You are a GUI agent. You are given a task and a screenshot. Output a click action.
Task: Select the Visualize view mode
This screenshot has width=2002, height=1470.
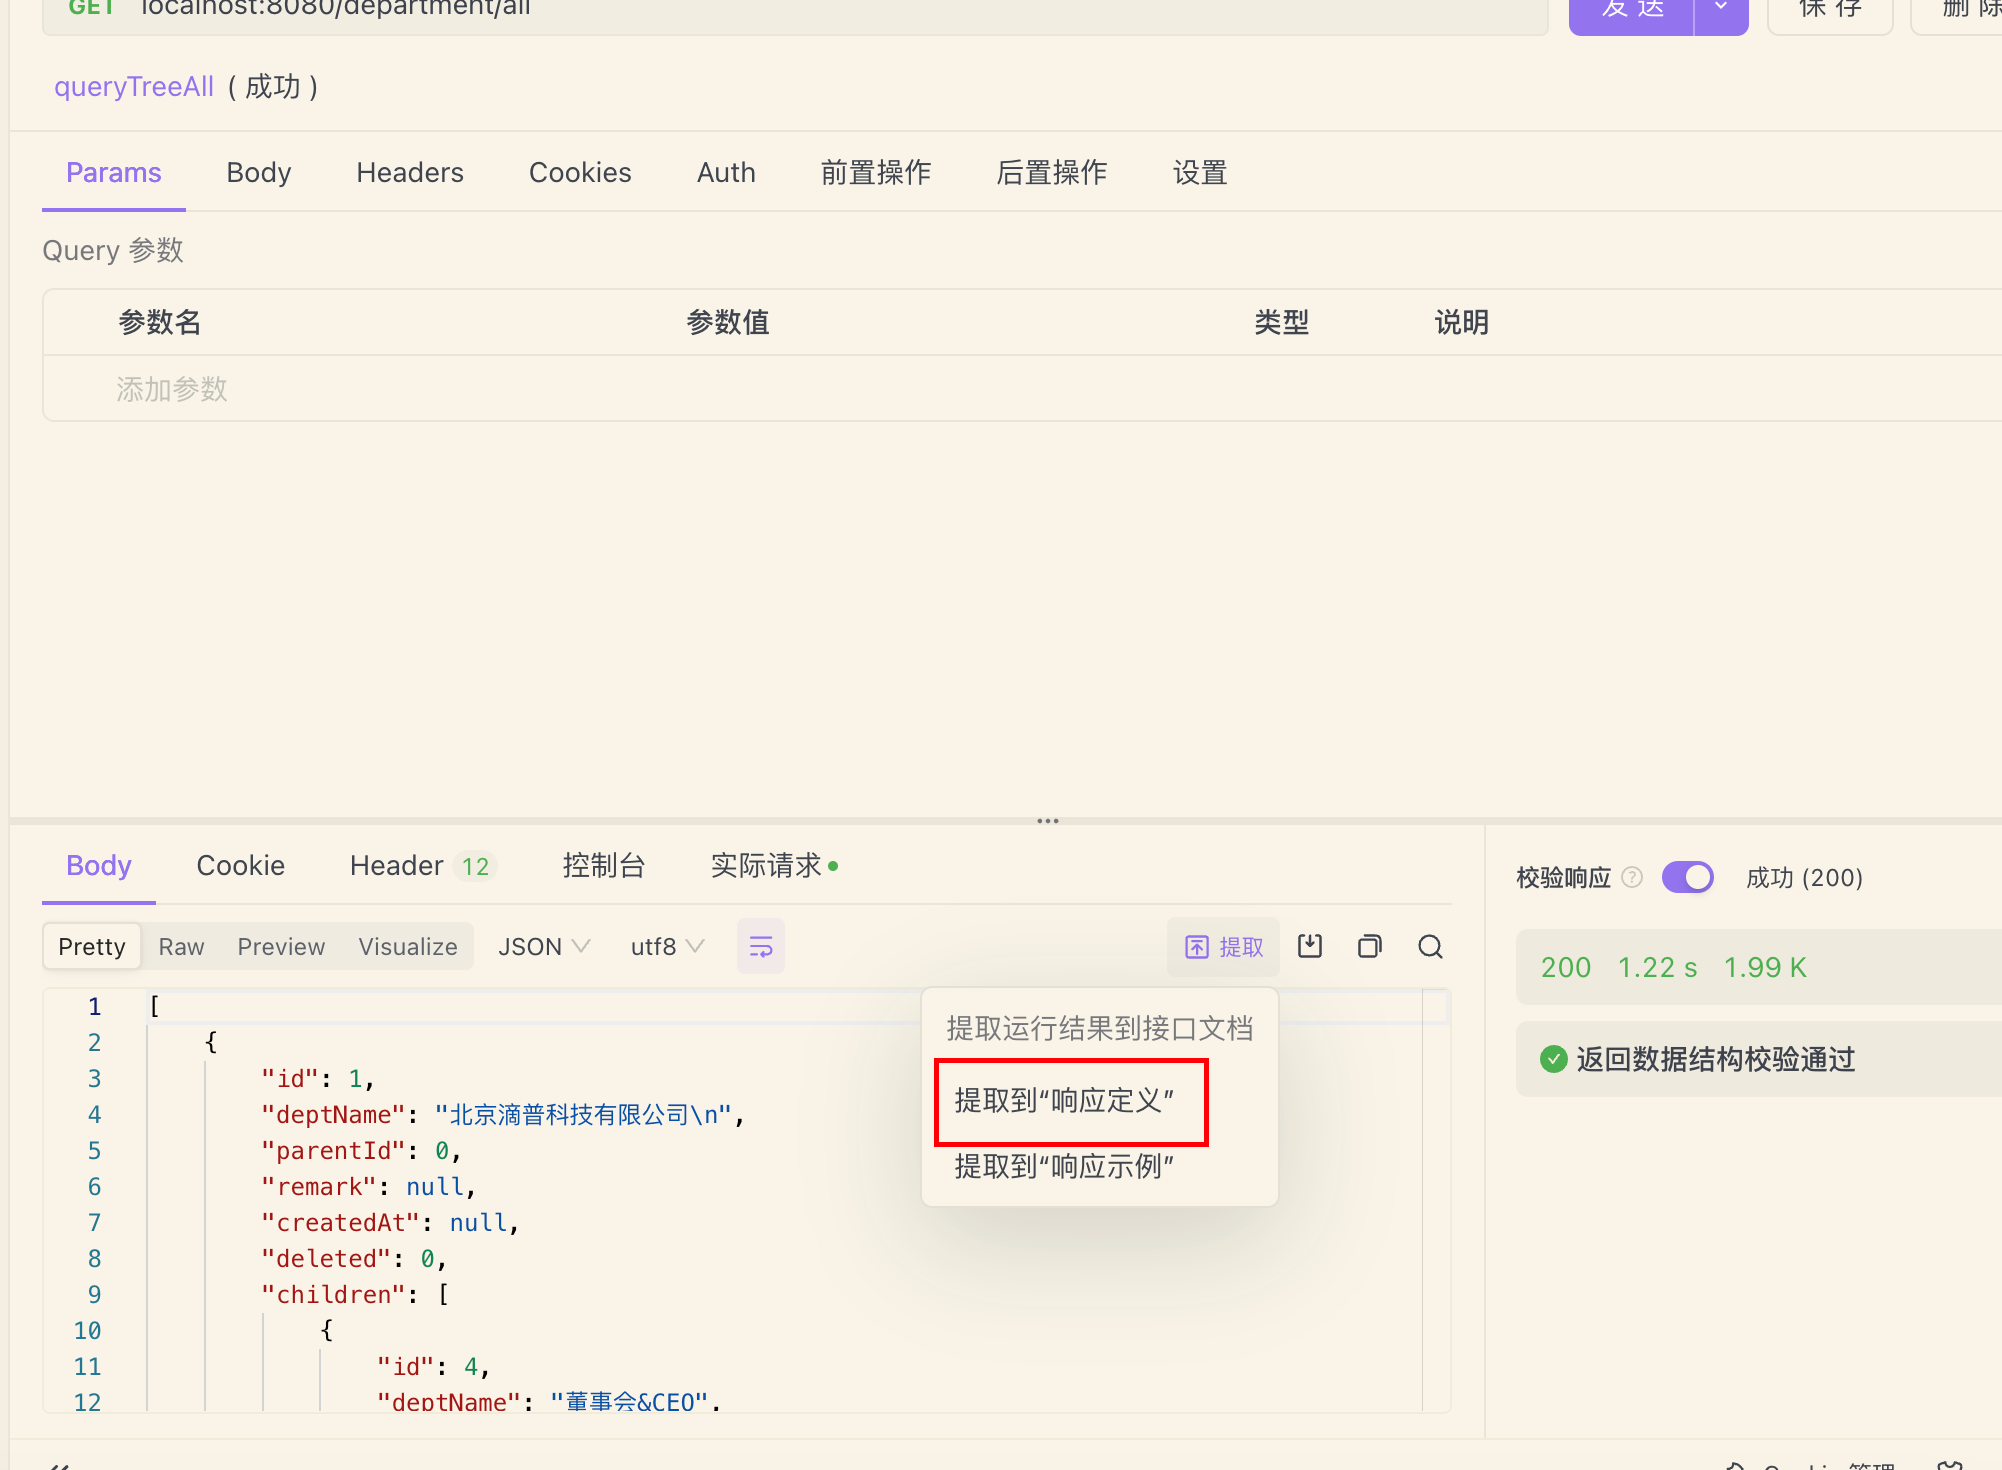(408, 947)
